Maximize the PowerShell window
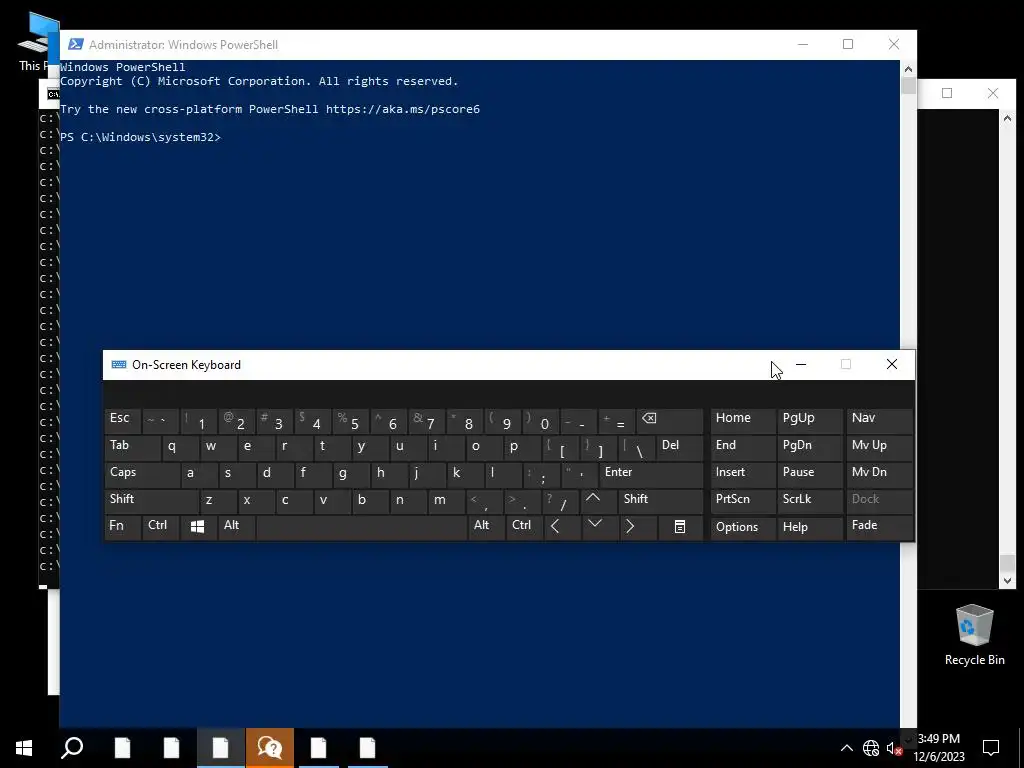1024x768 pixels. pyautogui.click(x=848, y=44)
